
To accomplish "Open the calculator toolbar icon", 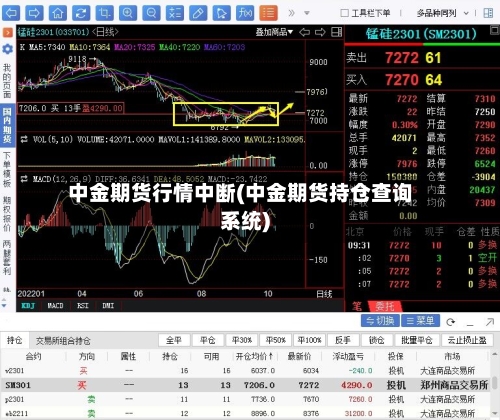I will [174, 13].
